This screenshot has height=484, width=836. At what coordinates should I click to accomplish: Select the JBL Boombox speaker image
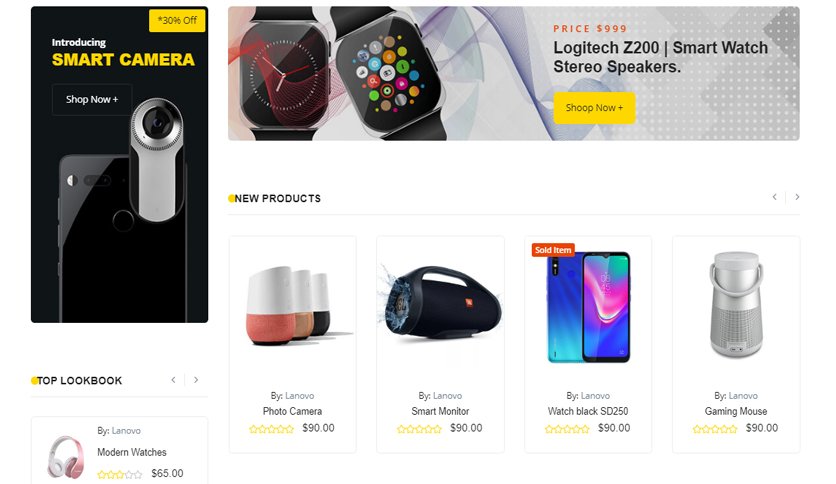point(440,304)
